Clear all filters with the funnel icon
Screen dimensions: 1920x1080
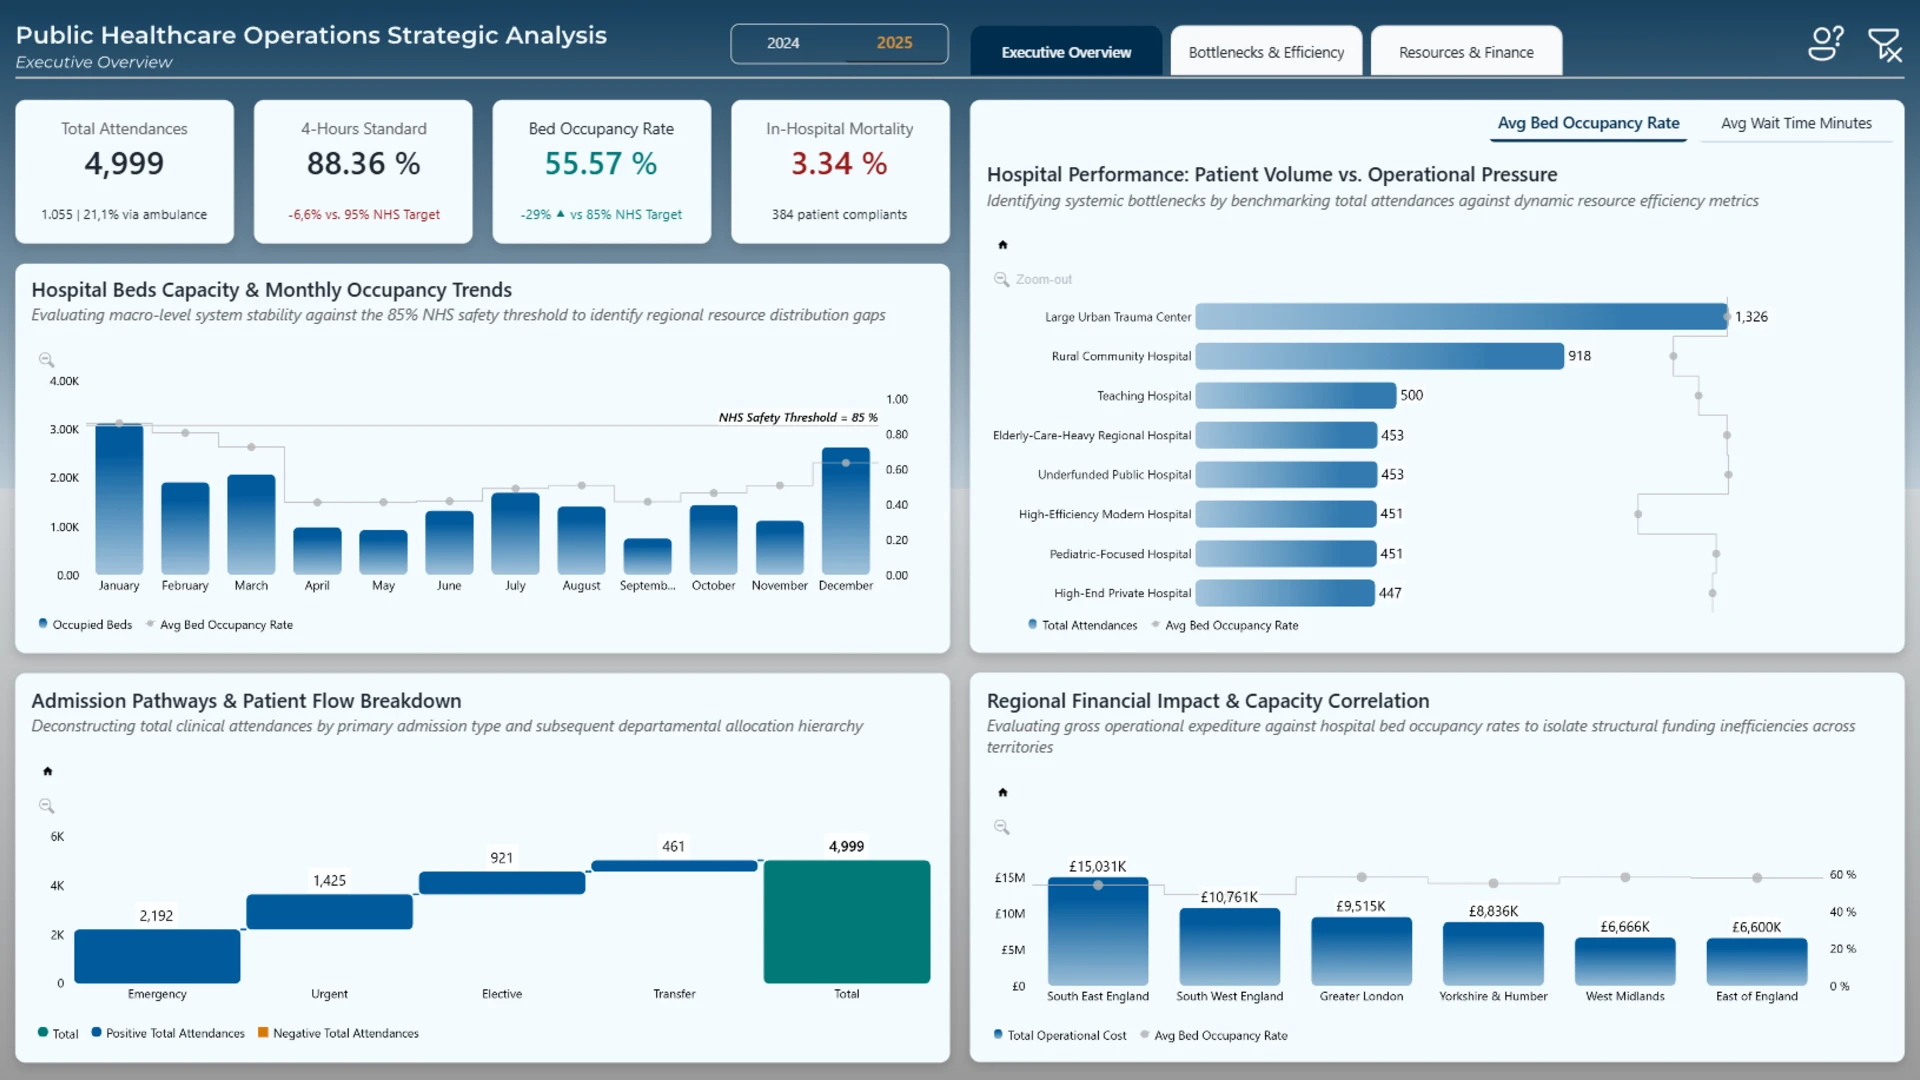click(x=1885, y=44)
